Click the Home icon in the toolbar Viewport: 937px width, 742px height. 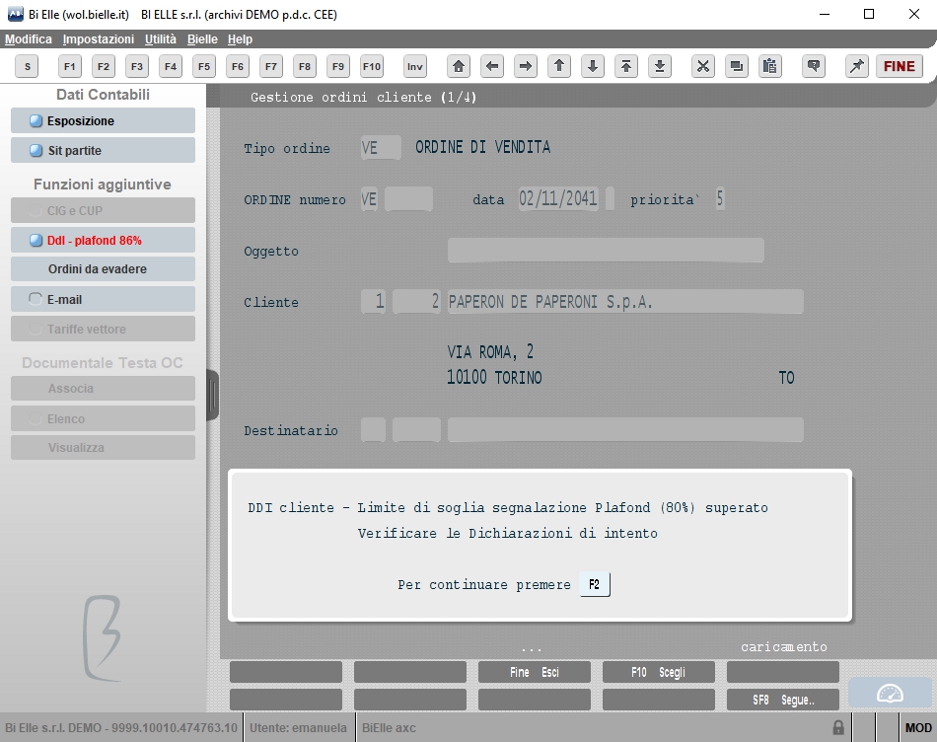point(458,66)
